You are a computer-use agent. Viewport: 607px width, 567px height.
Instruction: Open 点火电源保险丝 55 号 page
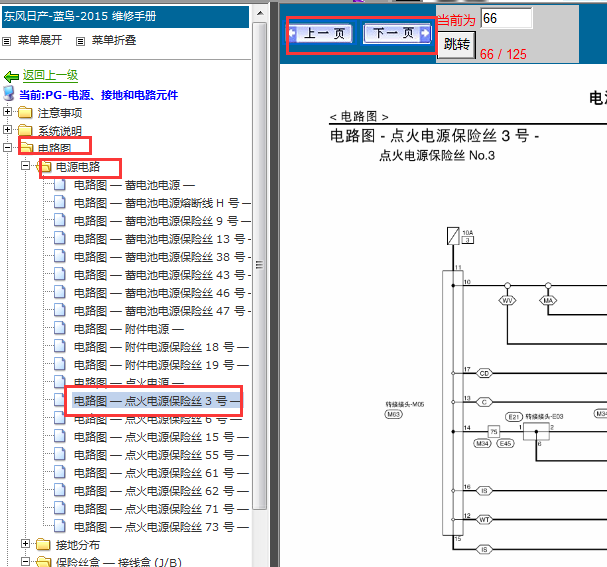(161, 455)
